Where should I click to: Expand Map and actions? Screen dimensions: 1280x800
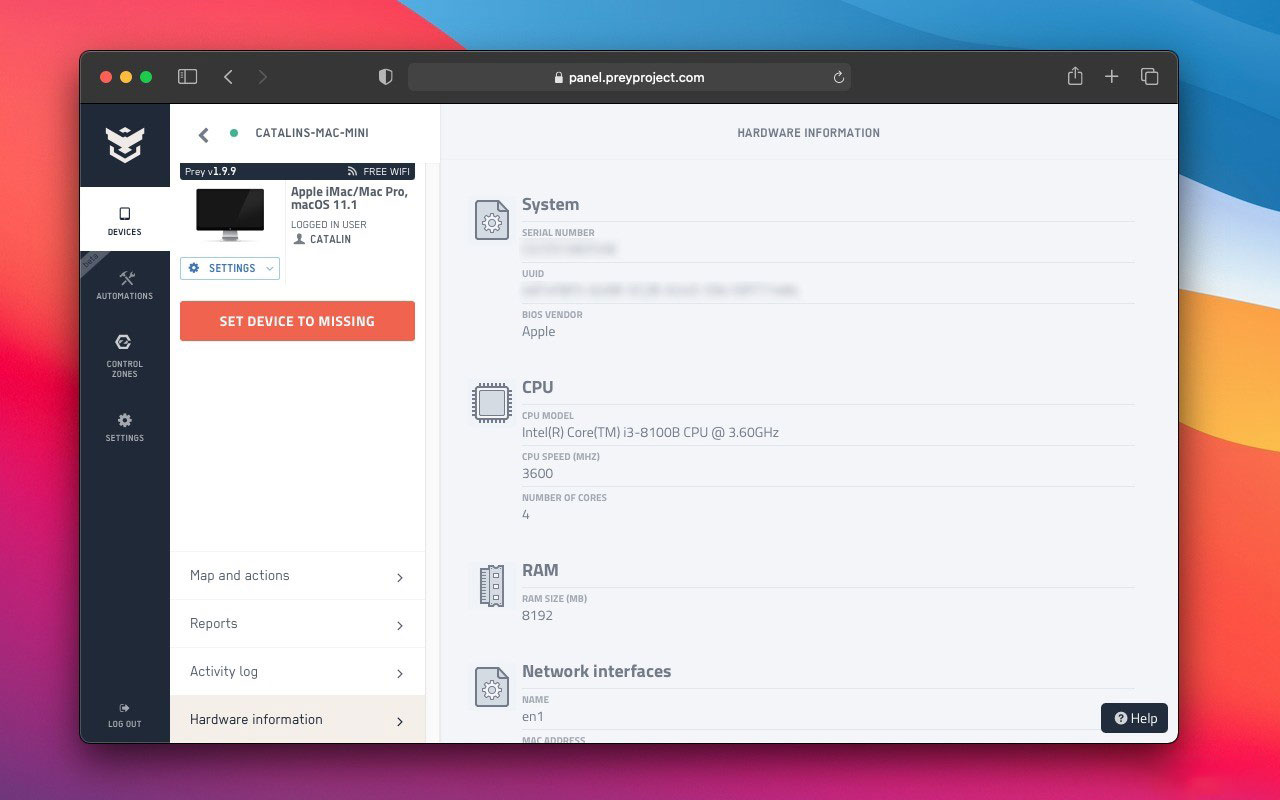pyautogui.click(x=298, y=576)
